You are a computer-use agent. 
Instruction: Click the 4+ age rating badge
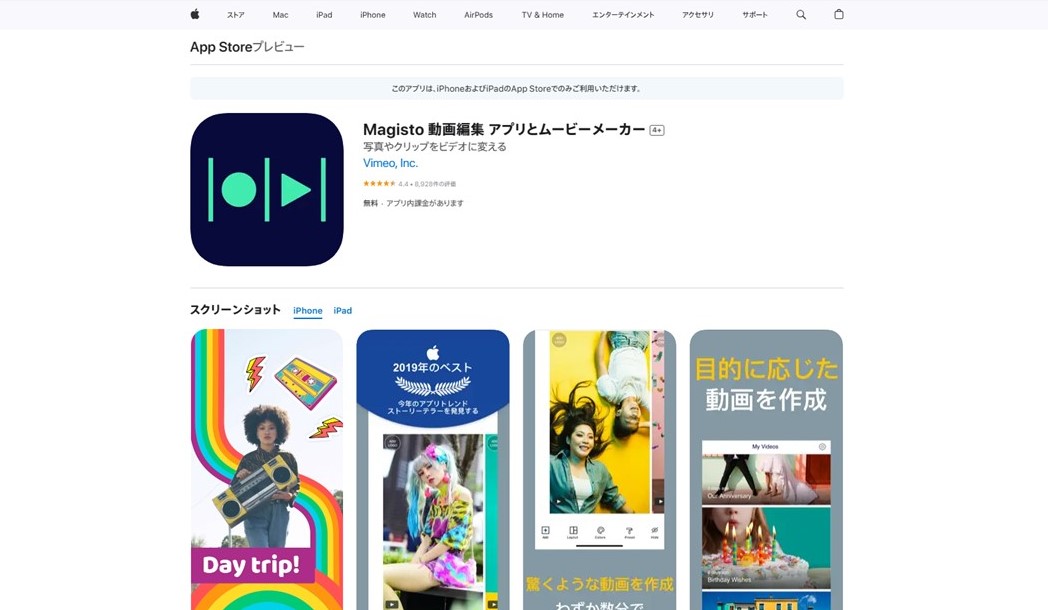(x=657, y=130)
